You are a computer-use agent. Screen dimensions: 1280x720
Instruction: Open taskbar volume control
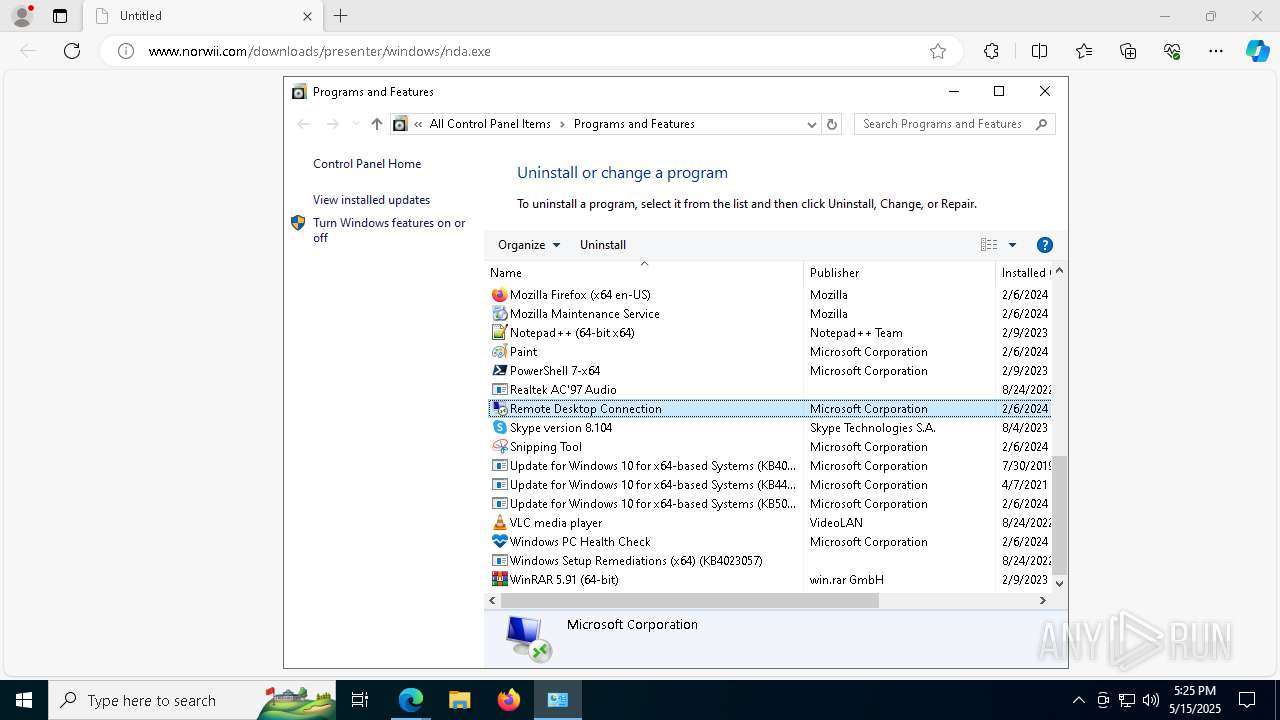pyautogui.click(x=1150, y=700)
